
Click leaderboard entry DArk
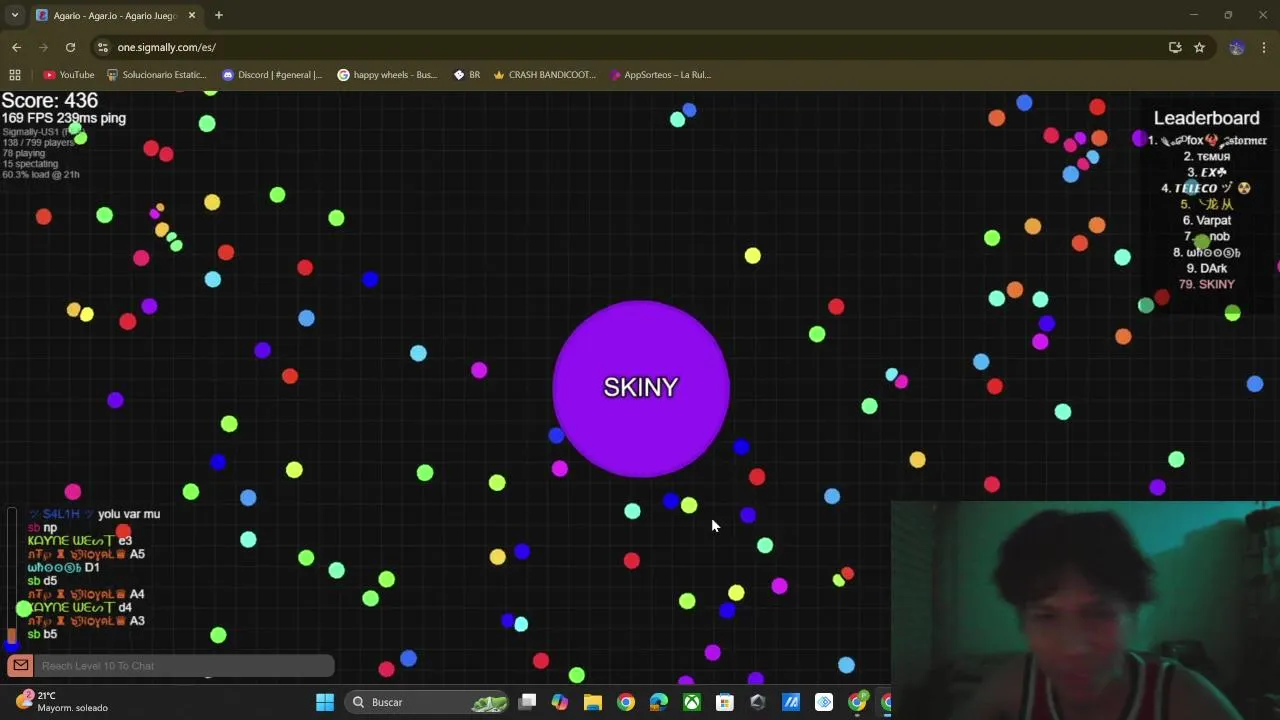point(1207,268)
